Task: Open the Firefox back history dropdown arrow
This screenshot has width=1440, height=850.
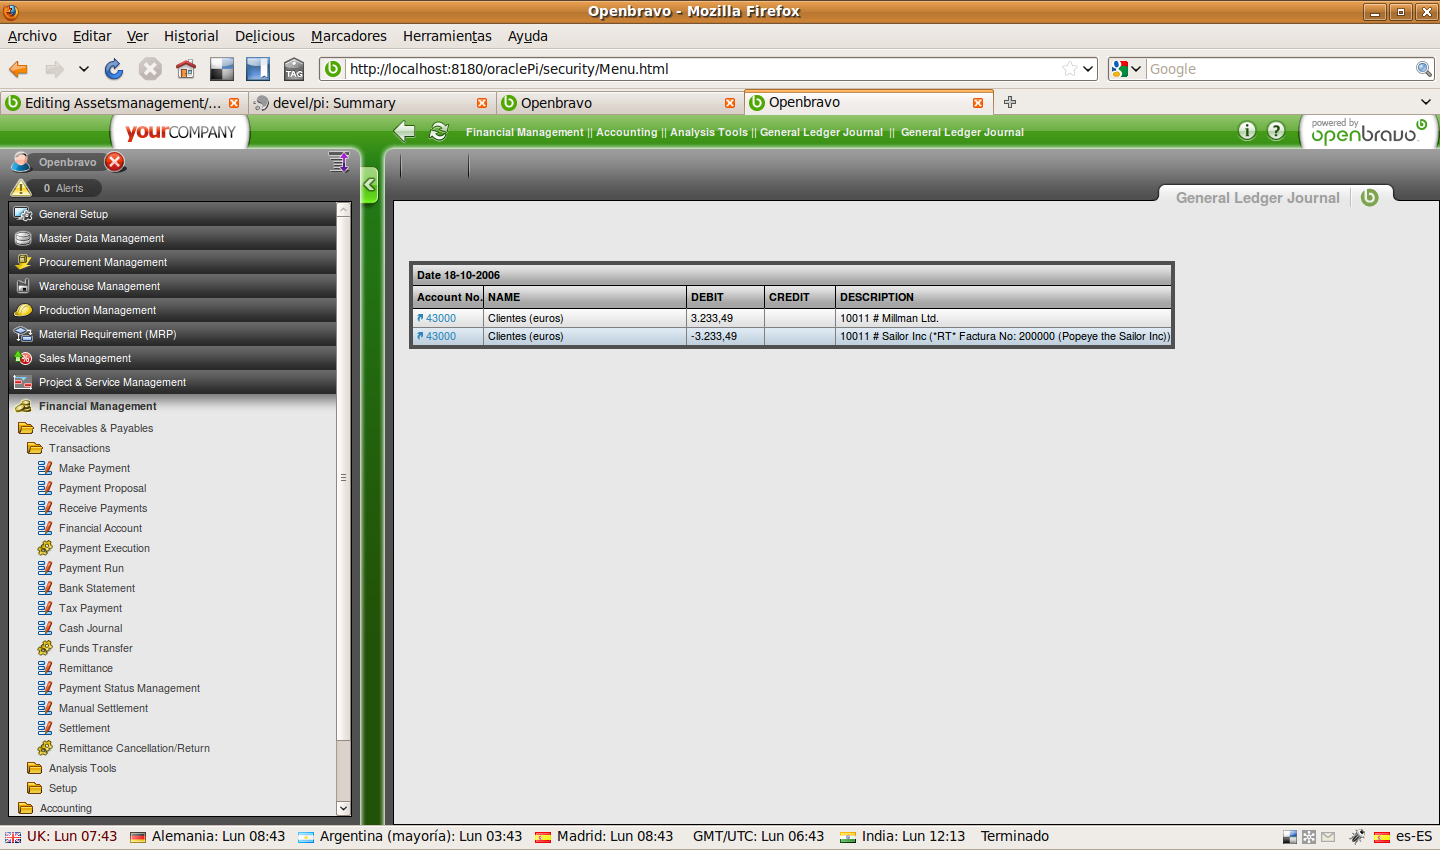Action: (84, 69)
